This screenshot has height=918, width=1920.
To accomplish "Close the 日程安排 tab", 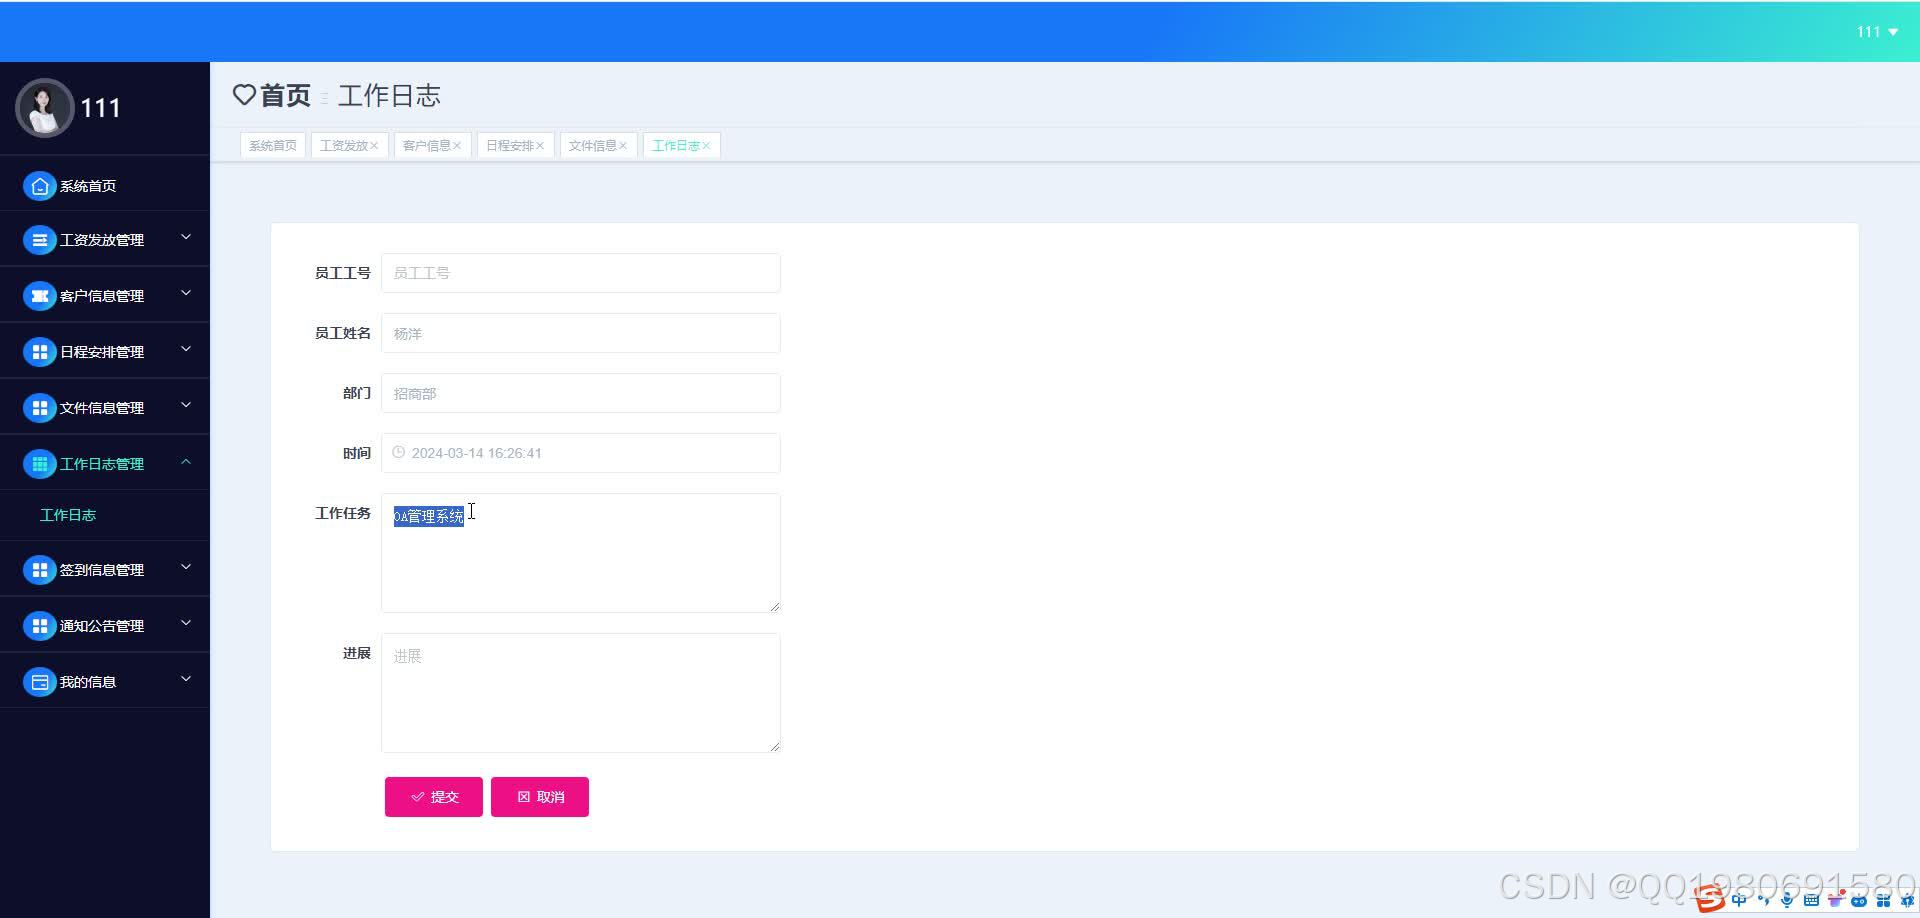I will (540, 146).
